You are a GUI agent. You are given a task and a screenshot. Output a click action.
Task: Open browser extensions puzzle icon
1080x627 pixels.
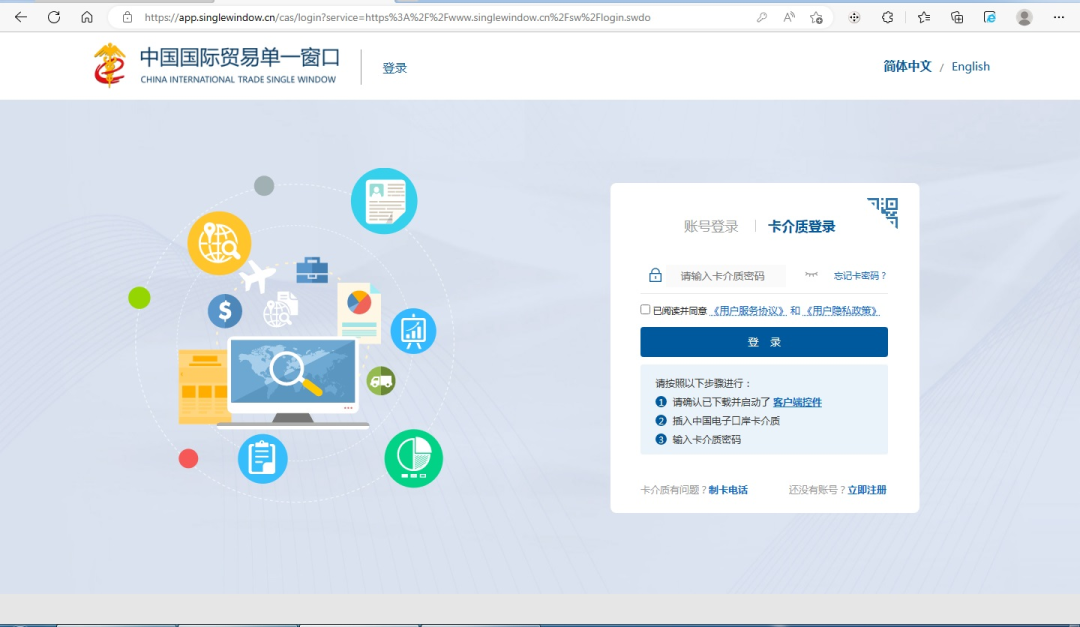click(887, 17)
